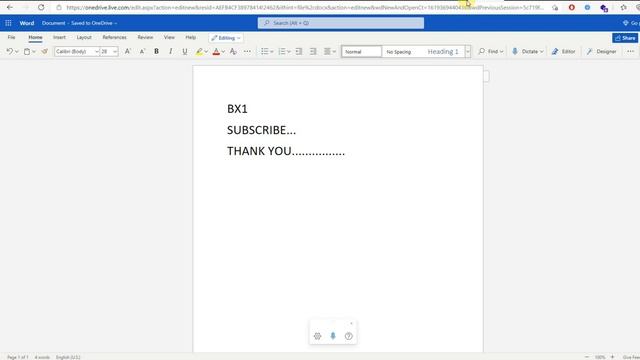Click the Search box in header

pyautogui.click(x=341, y=23)
